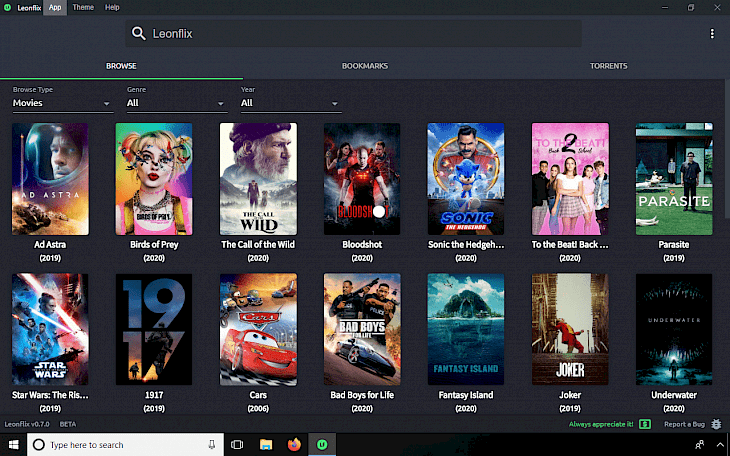
Task: Open The Call of the Wild poster
Action: point(258,179)
